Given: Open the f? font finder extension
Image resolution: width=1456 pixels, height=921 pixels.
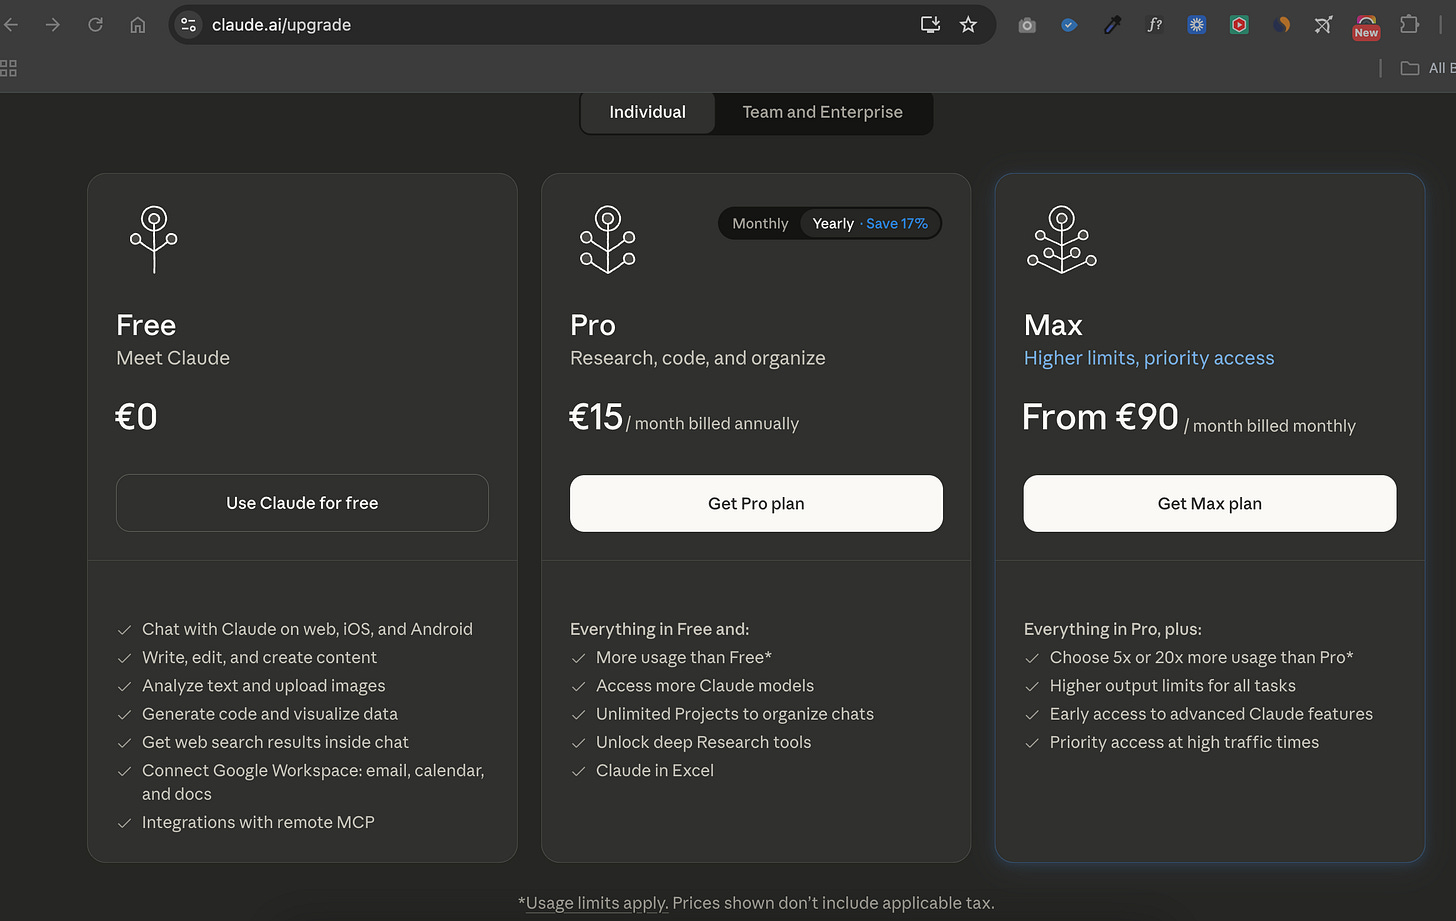Looking at the screenshot, I should pos(1154,25).
